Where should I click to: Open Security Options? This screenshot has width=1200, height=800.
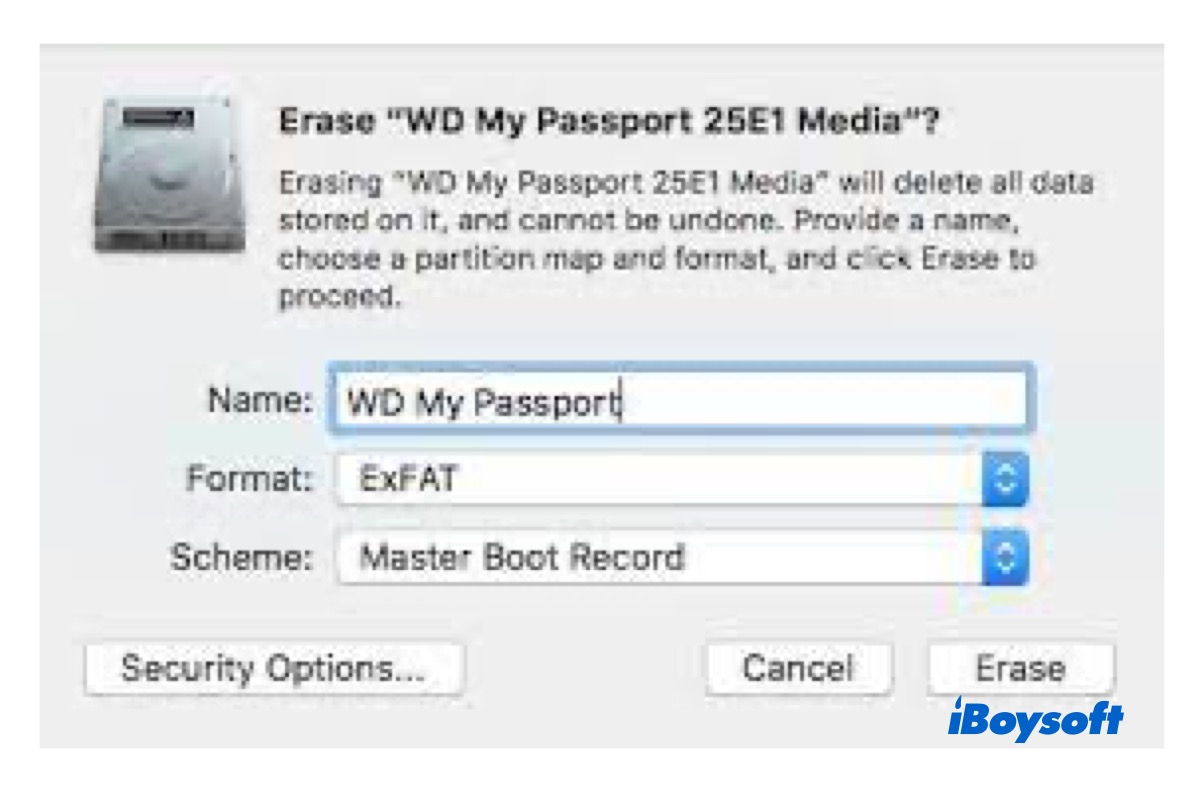[x=273, y=668]
